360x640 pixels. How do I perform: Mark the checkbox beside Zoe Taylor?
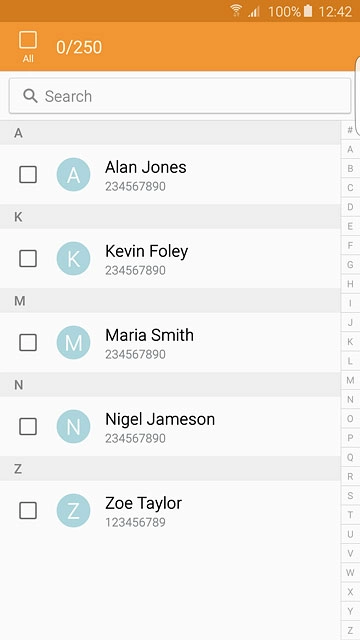click(28, 511)
